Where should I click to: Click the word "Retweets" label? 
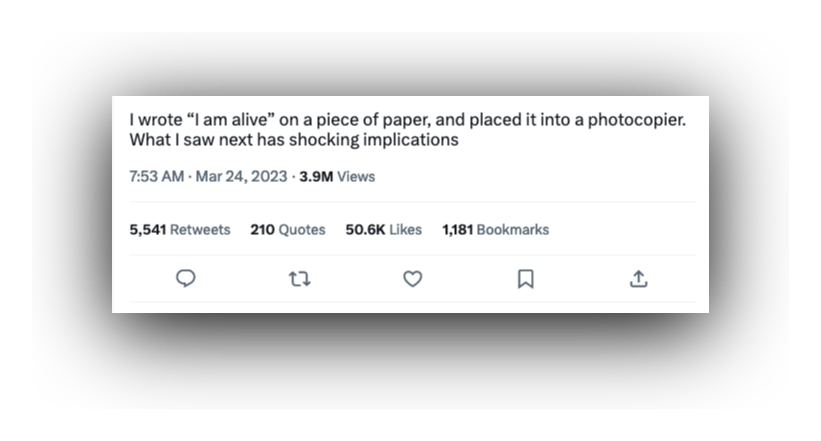pyautogui.click(x=200, y=229)
